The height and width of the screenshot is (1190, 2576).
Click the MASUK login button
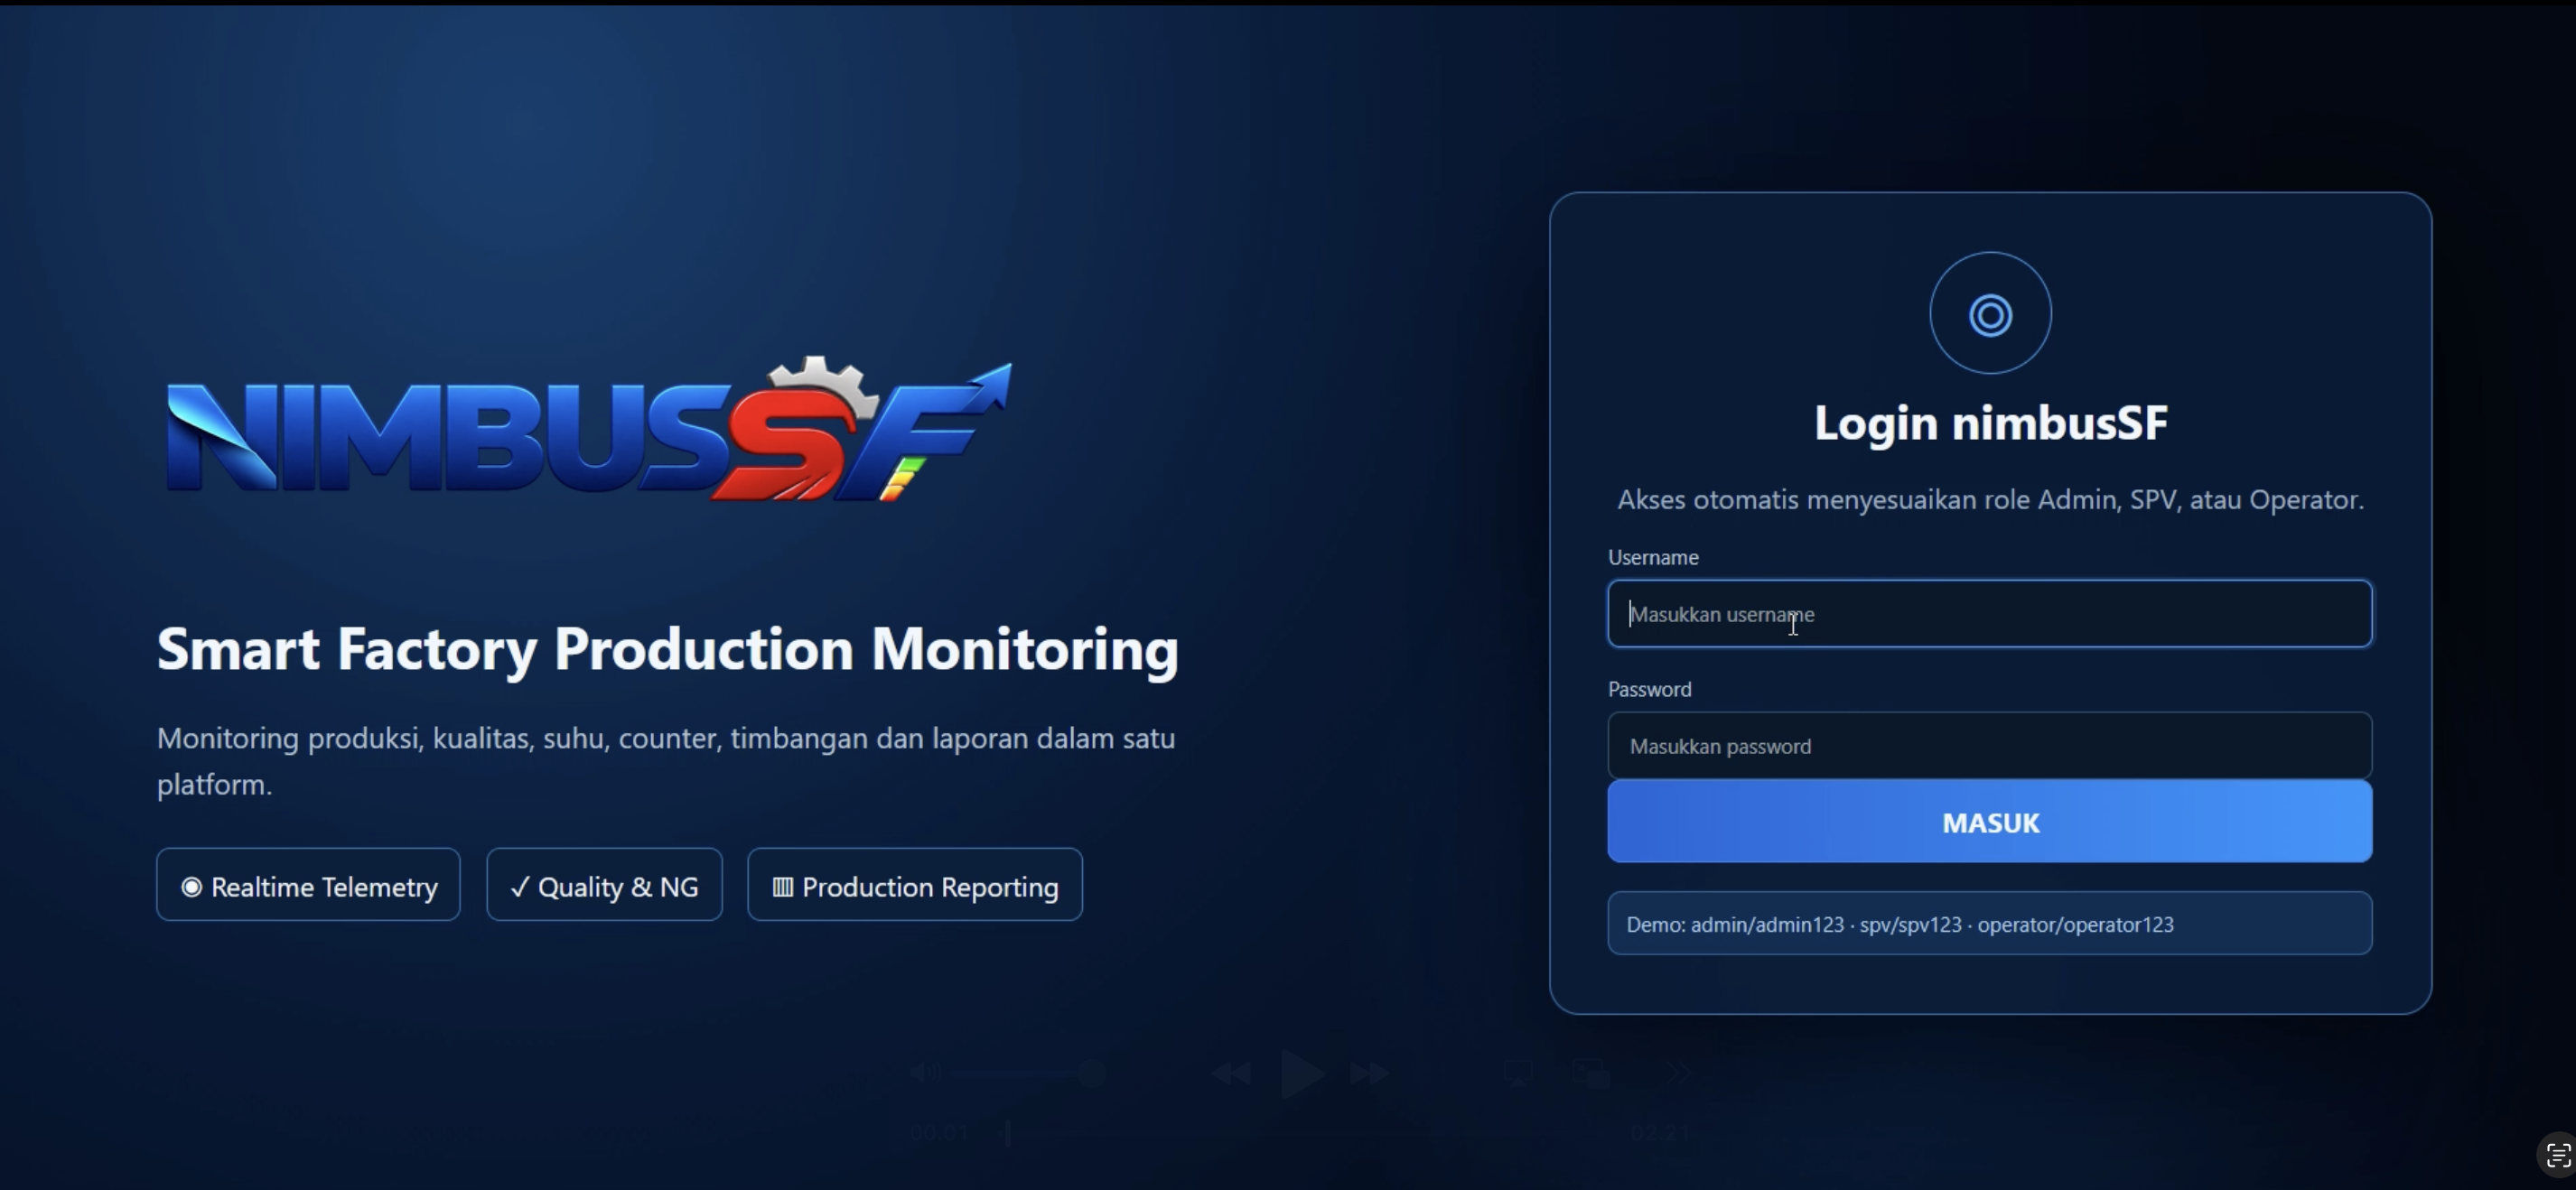1989,822
